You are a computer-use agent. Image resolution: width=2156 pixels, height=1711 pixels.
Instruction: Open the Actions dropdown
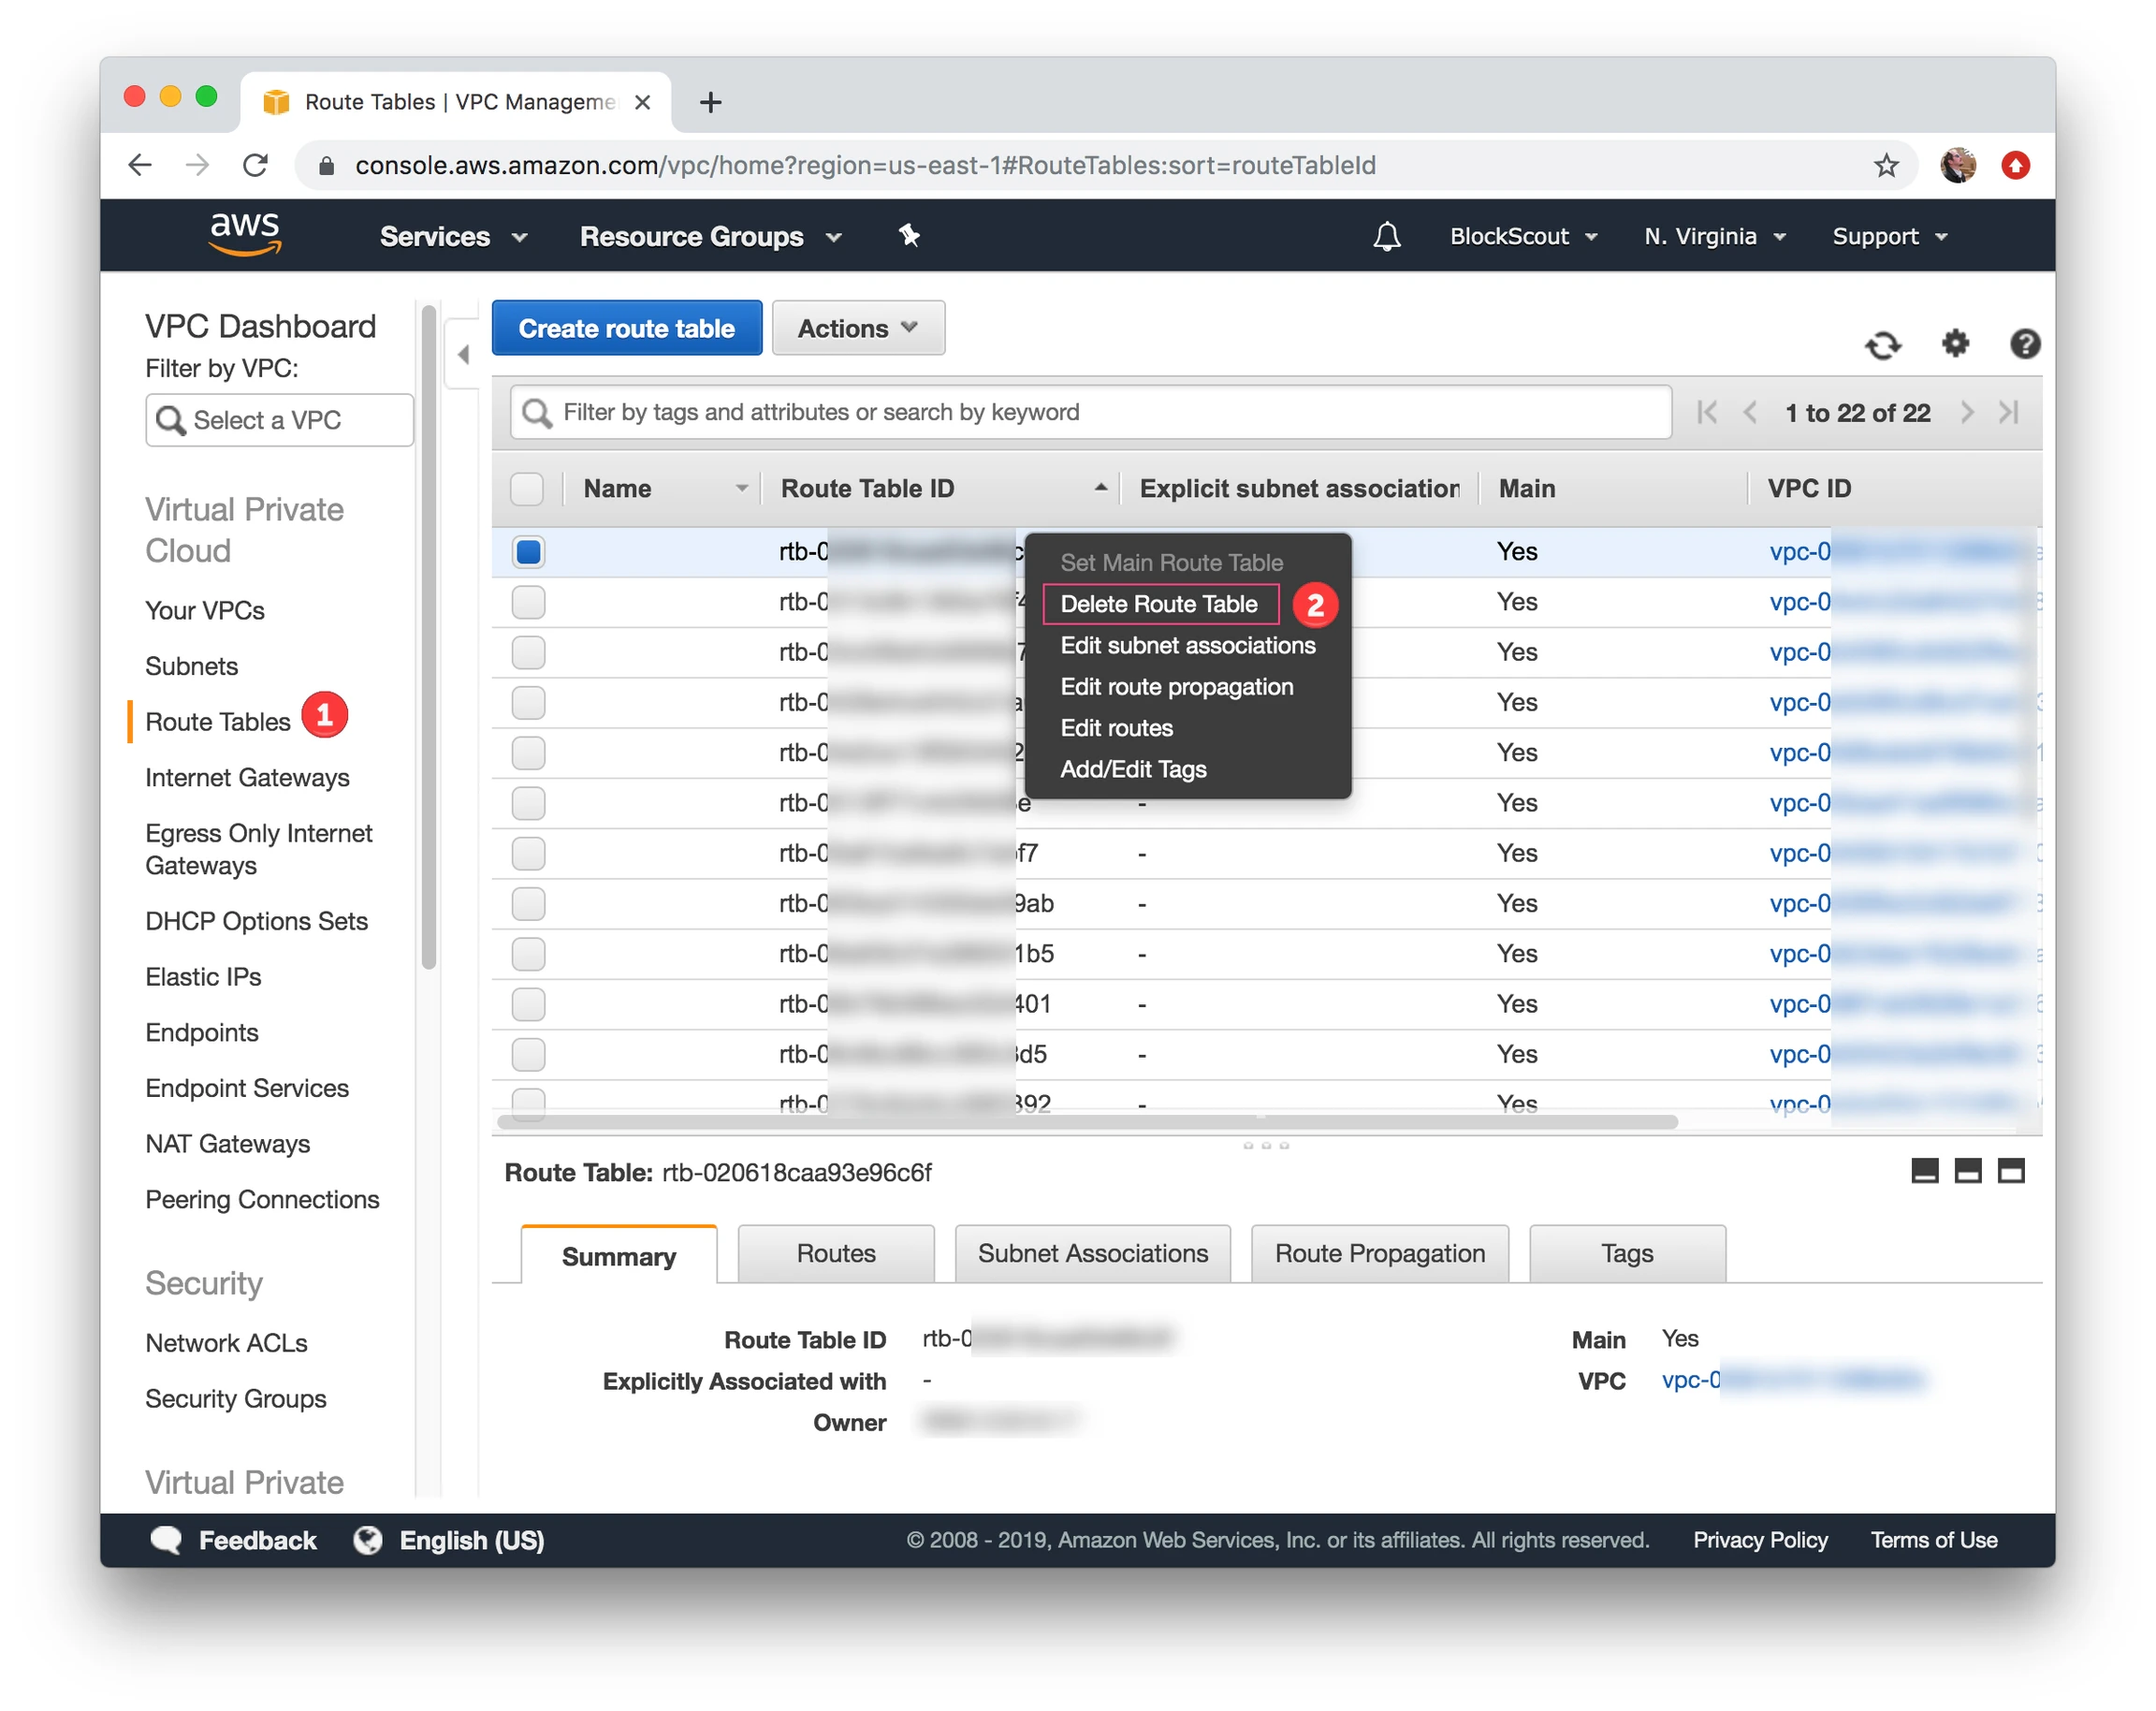tap(858, 328)
